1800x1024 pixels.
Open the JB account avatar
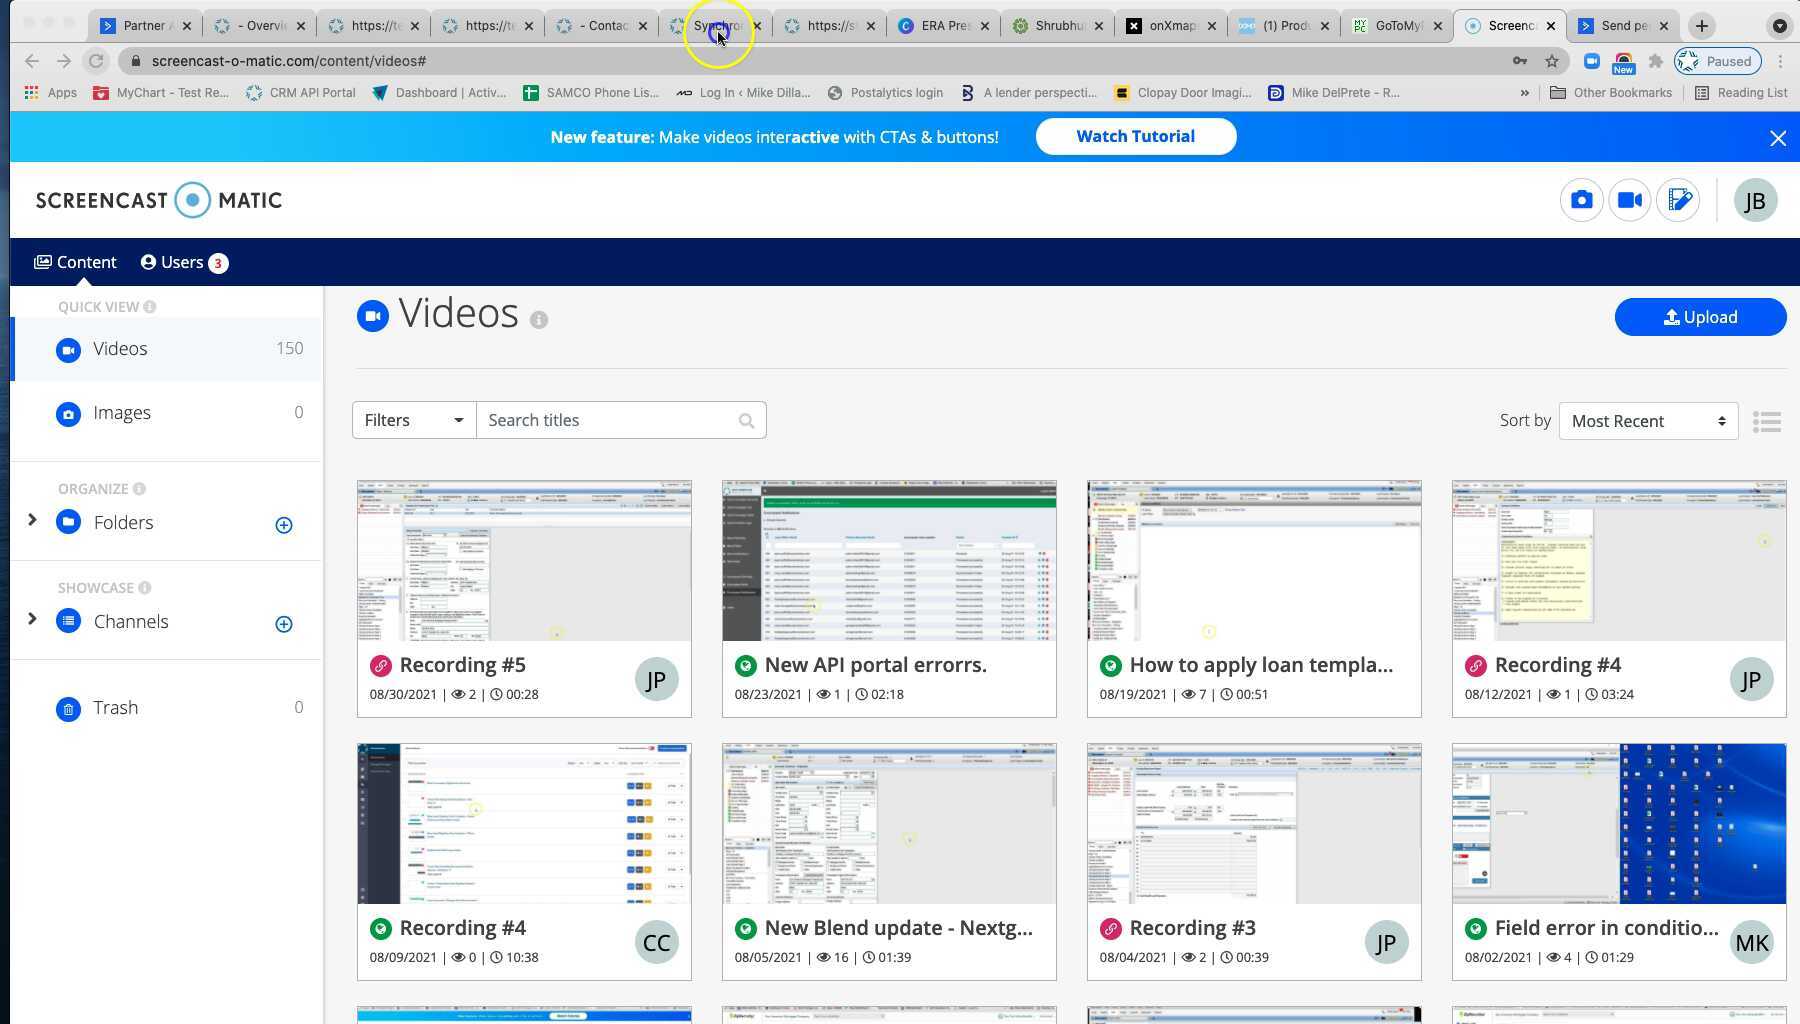pyautogui.click(x=1755, y=201)
